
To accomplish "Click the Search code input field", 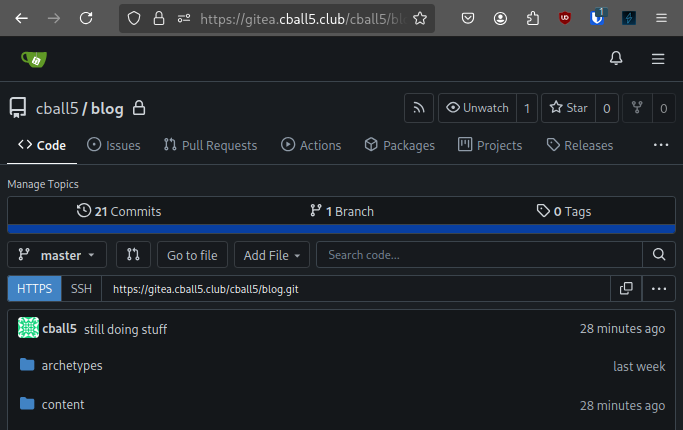I will point(479,254).
